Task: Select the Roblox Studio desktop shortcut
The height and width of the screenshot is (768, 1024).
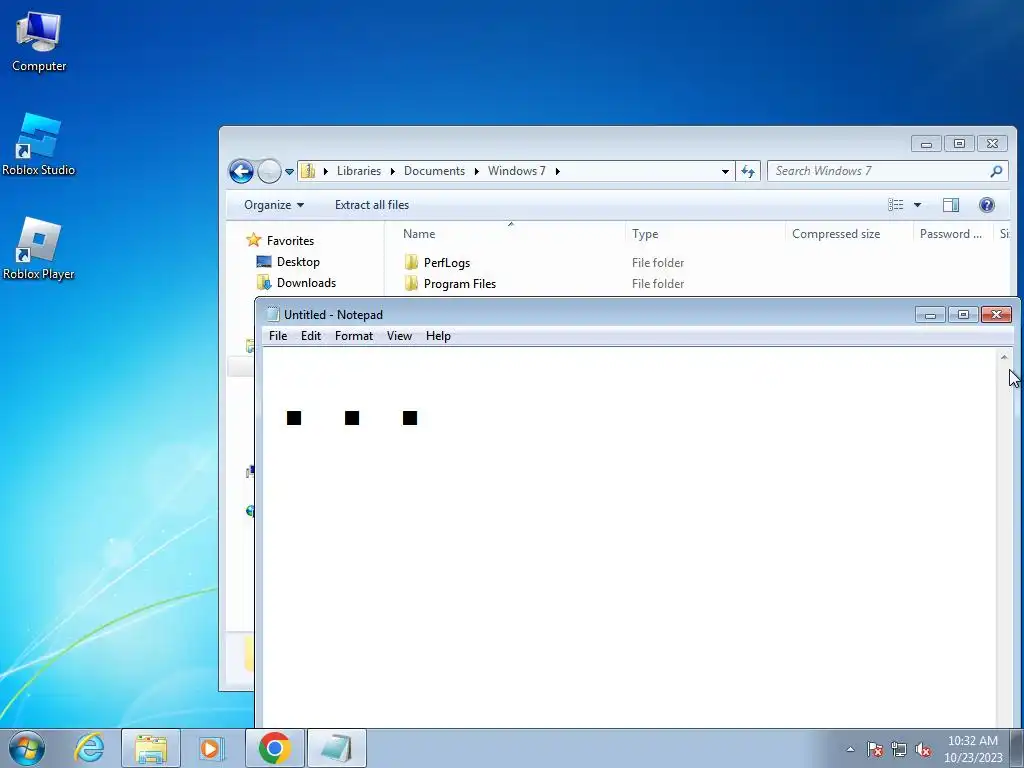Action: [x=39, y=144]
